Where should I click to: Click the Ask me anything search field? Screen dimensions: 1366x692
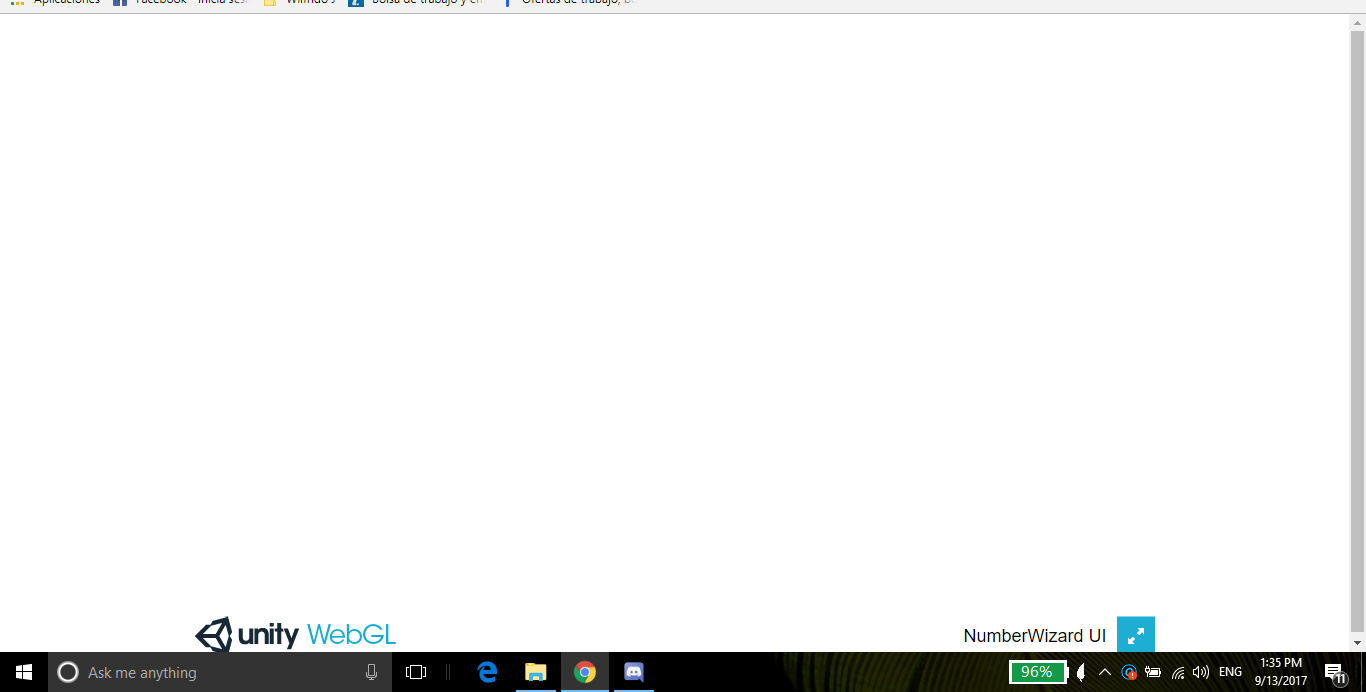[200, 672]
